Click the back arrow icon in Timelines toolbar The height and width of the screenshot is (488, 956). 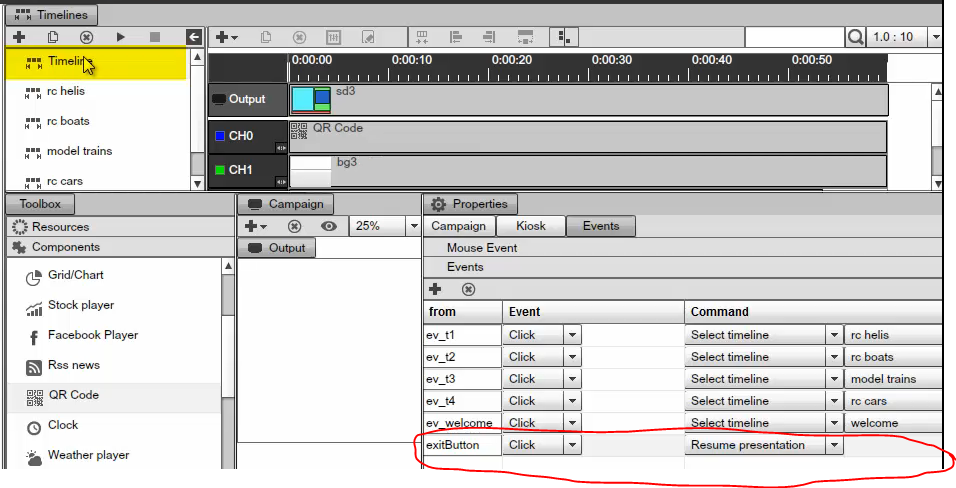tap(194, 37)
